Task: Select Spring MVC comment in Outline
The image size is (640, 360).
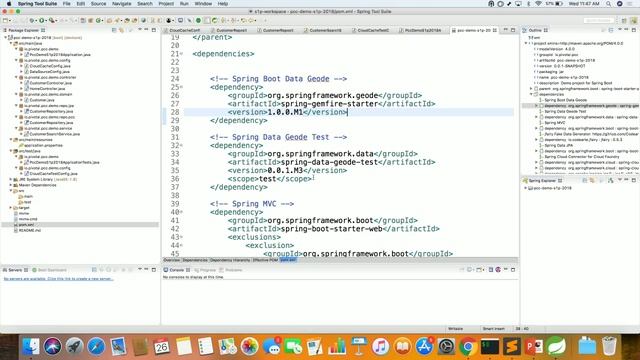Action: [555, 122]
